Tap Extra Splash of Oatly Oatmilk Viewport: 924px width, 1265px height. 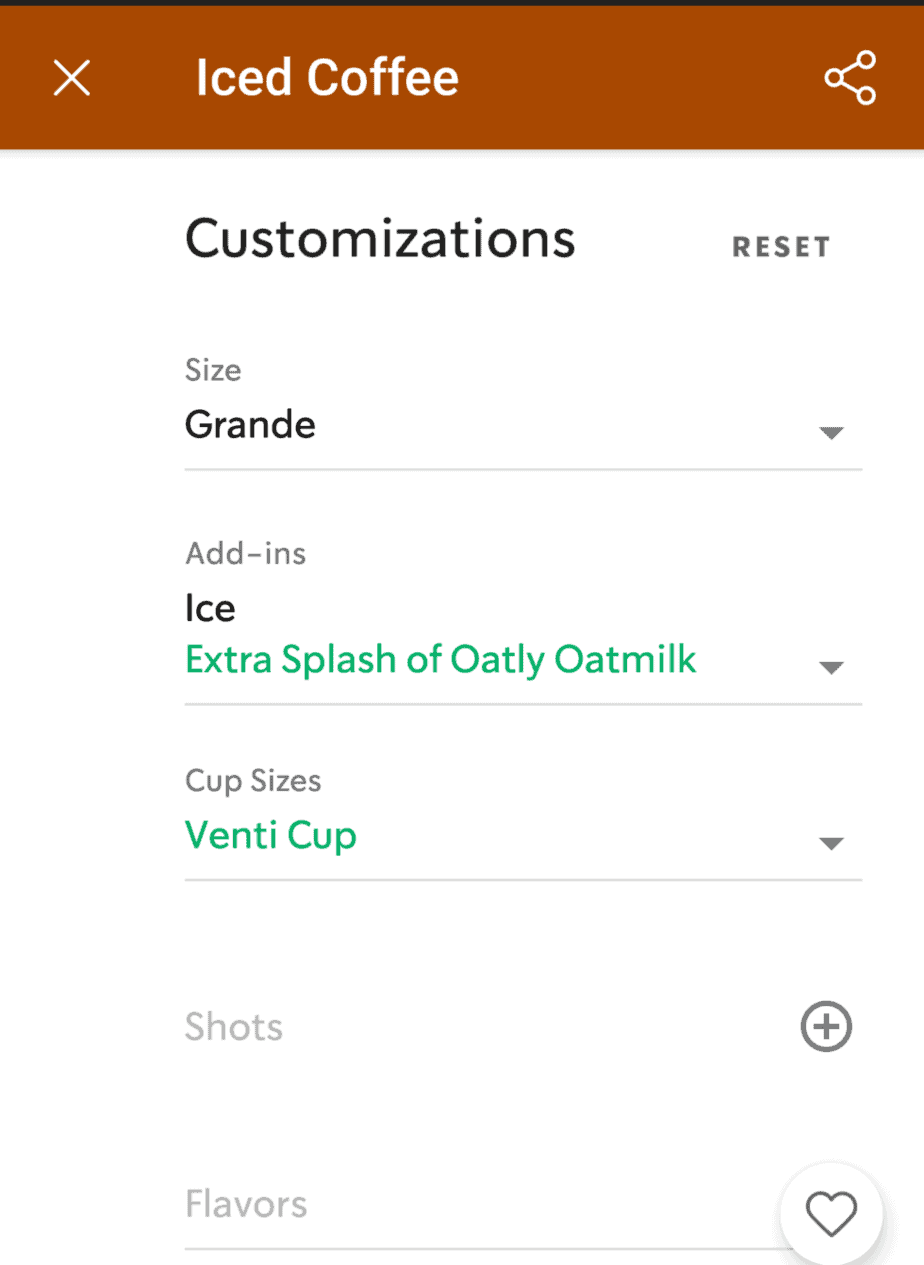pos(441,660)
